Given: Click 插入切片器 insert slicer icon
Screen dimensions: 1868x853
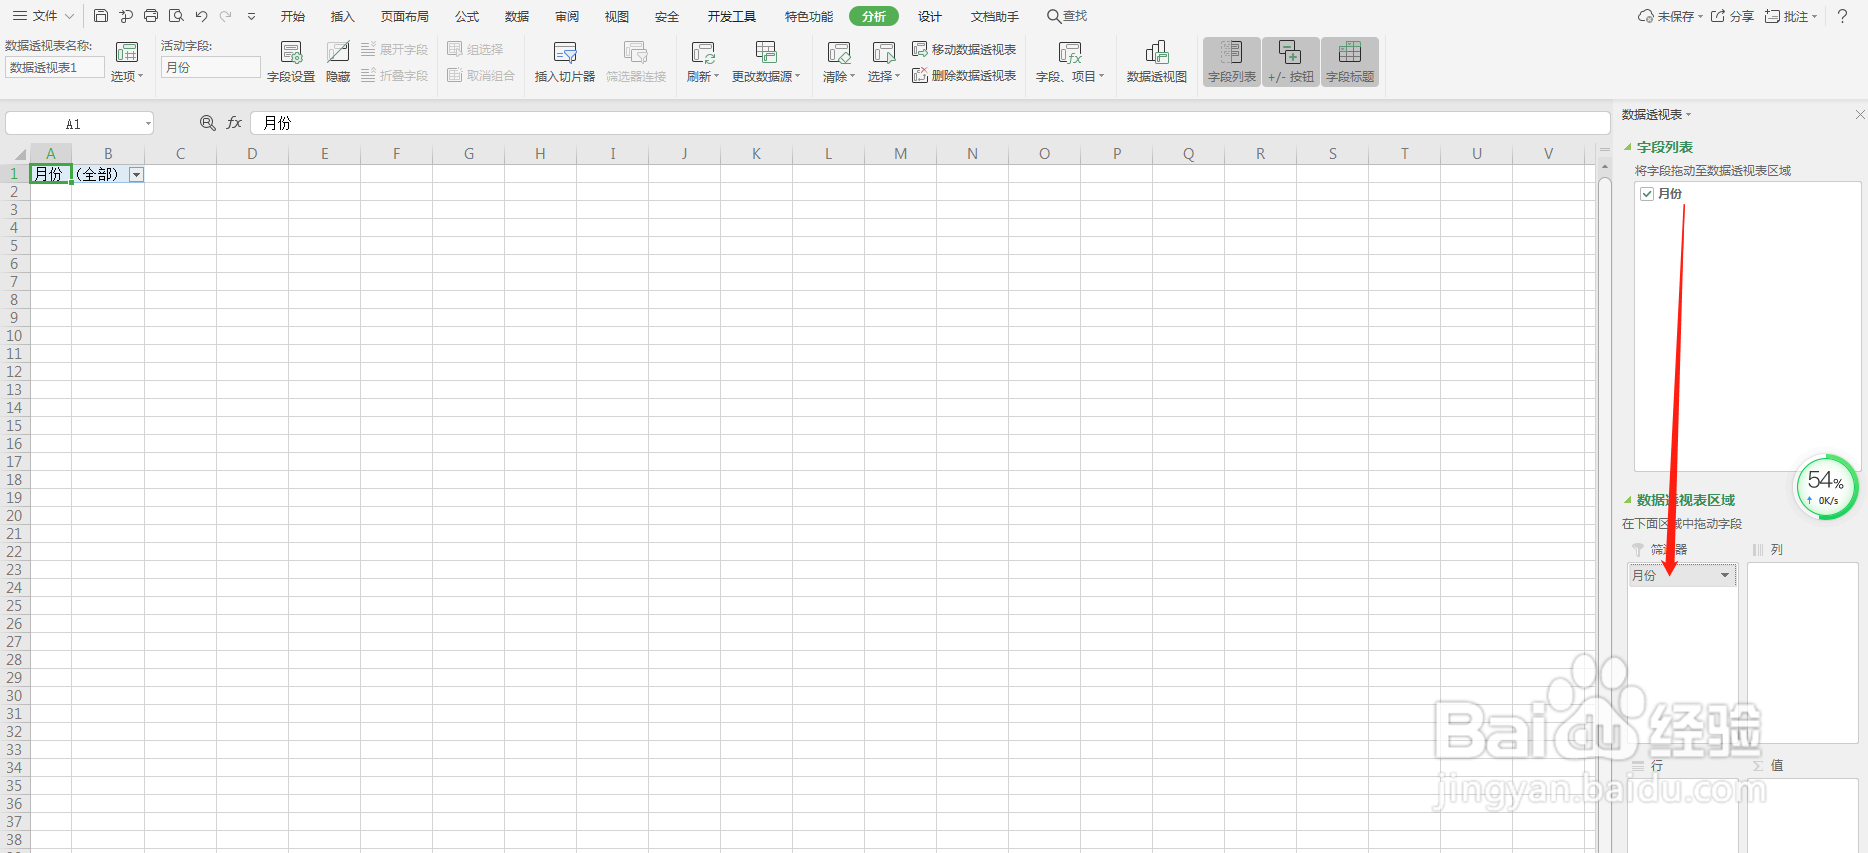Looking at the screenshot, I should tap(565, 52).
